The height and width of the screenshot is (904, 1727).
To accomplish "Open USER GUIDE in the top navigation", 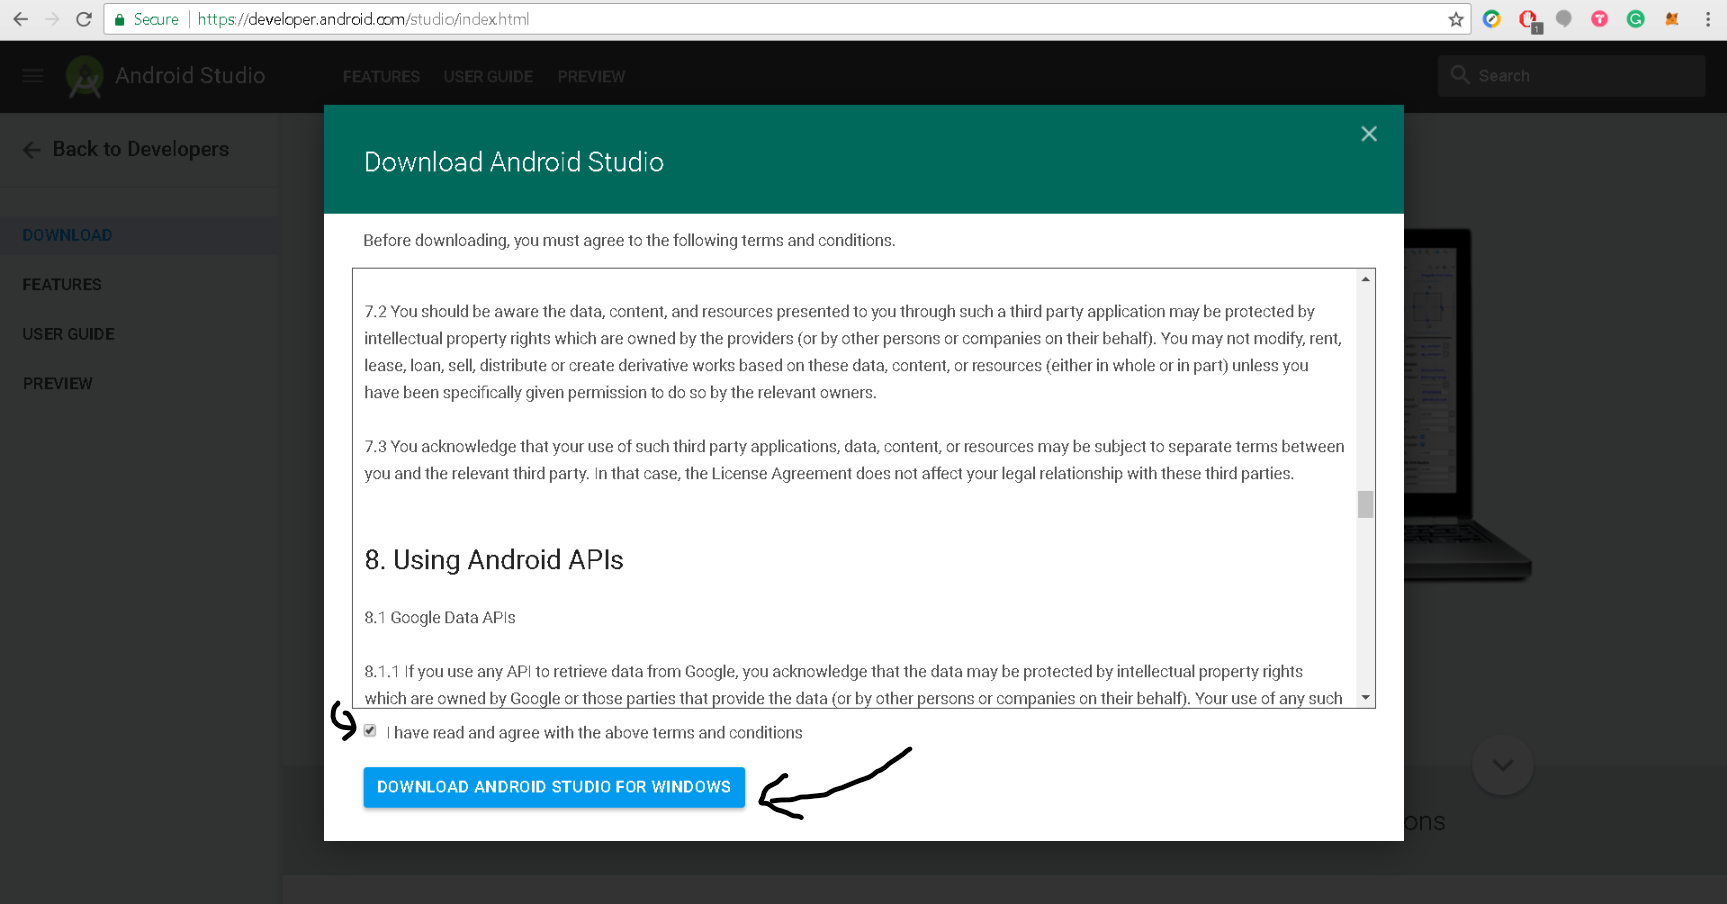I will pos(488,77).
